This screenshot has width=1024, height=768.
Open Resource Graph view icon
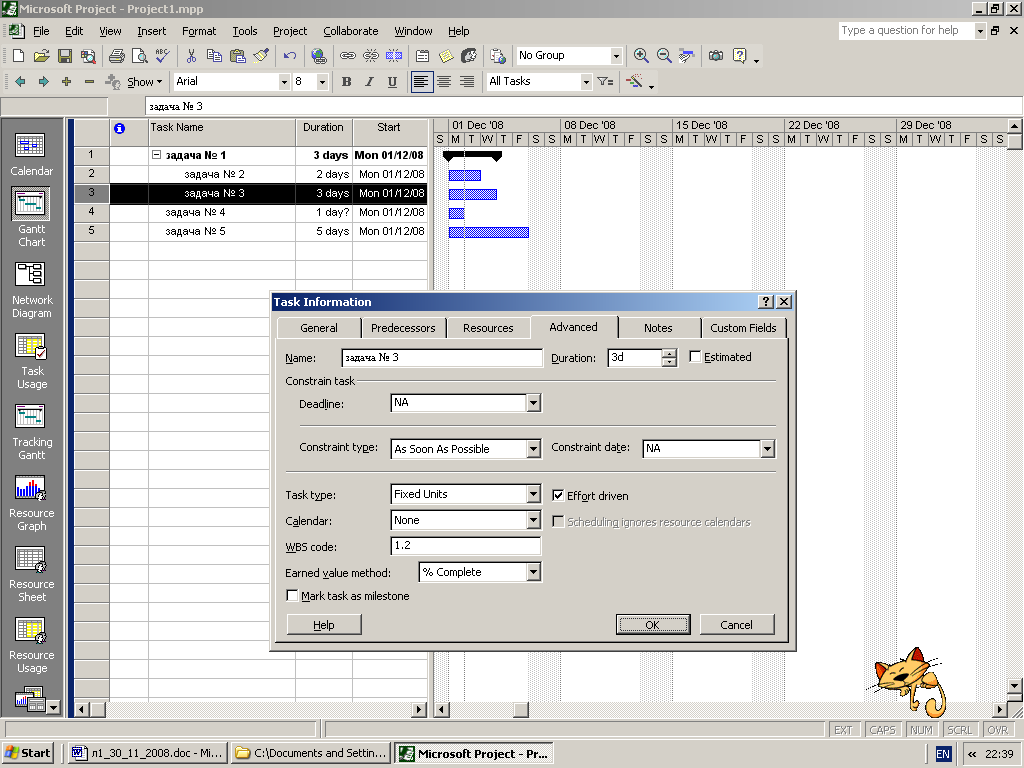(x=31, y=504)
